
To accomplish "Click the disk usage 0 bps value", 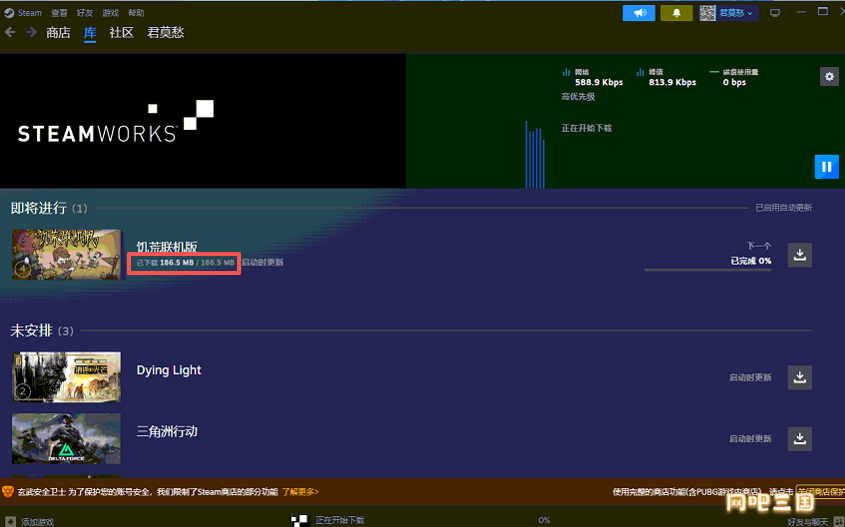I will click(x=734, y=82).
